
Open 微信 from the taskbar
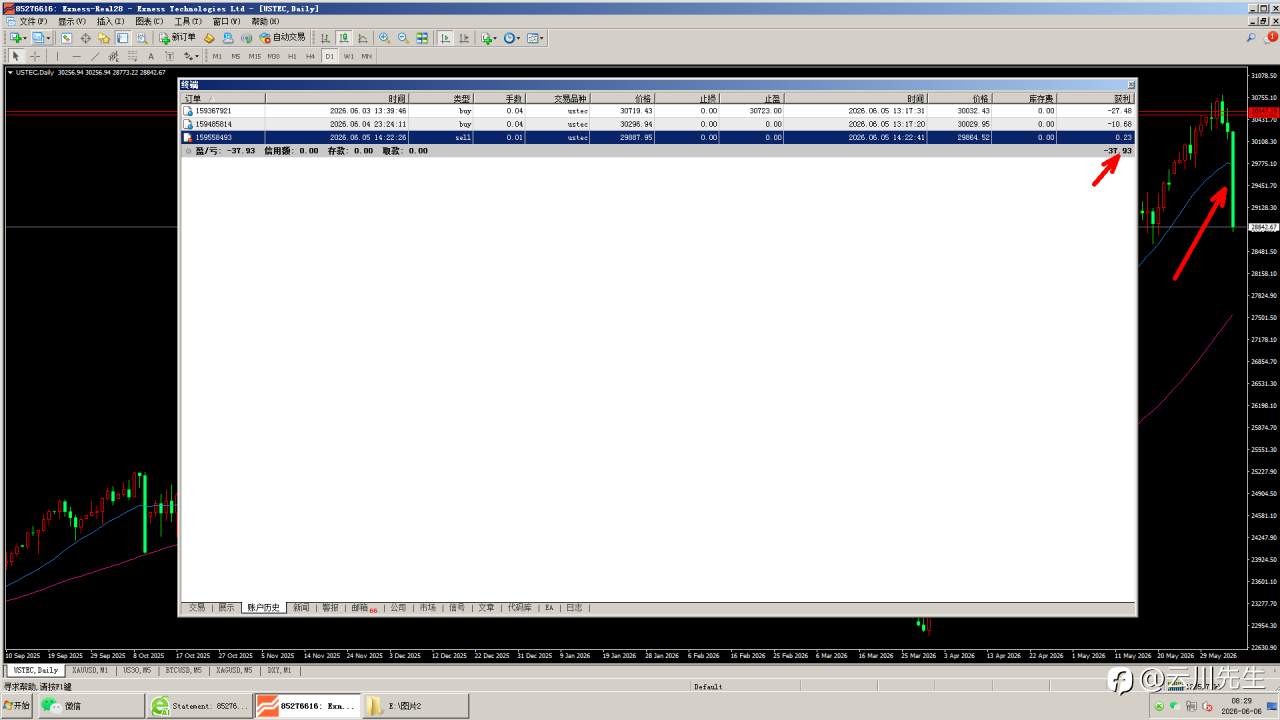tap(91, 706)
